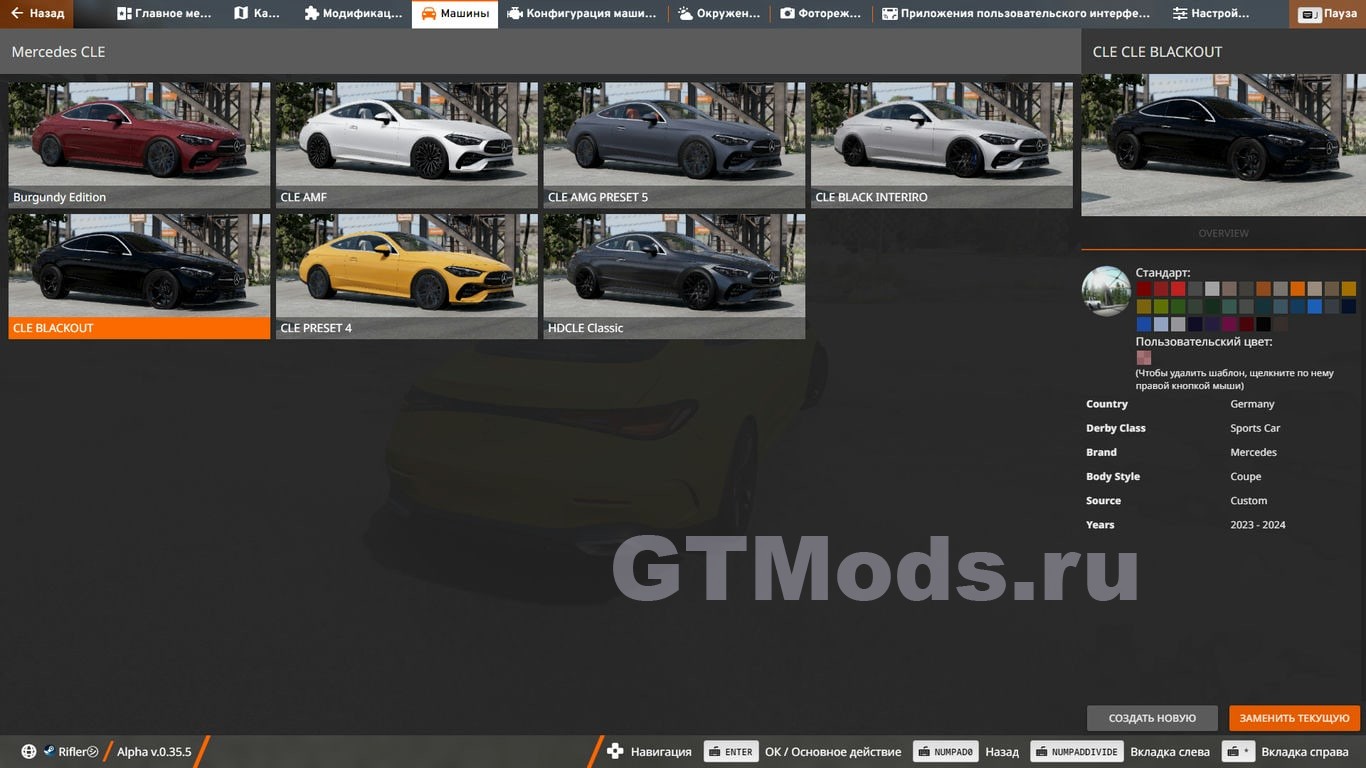This screenshot has height=768, width=1366.
Task: Click the Germany country value
Action: pyautogui.click(x=1252, y=404)
